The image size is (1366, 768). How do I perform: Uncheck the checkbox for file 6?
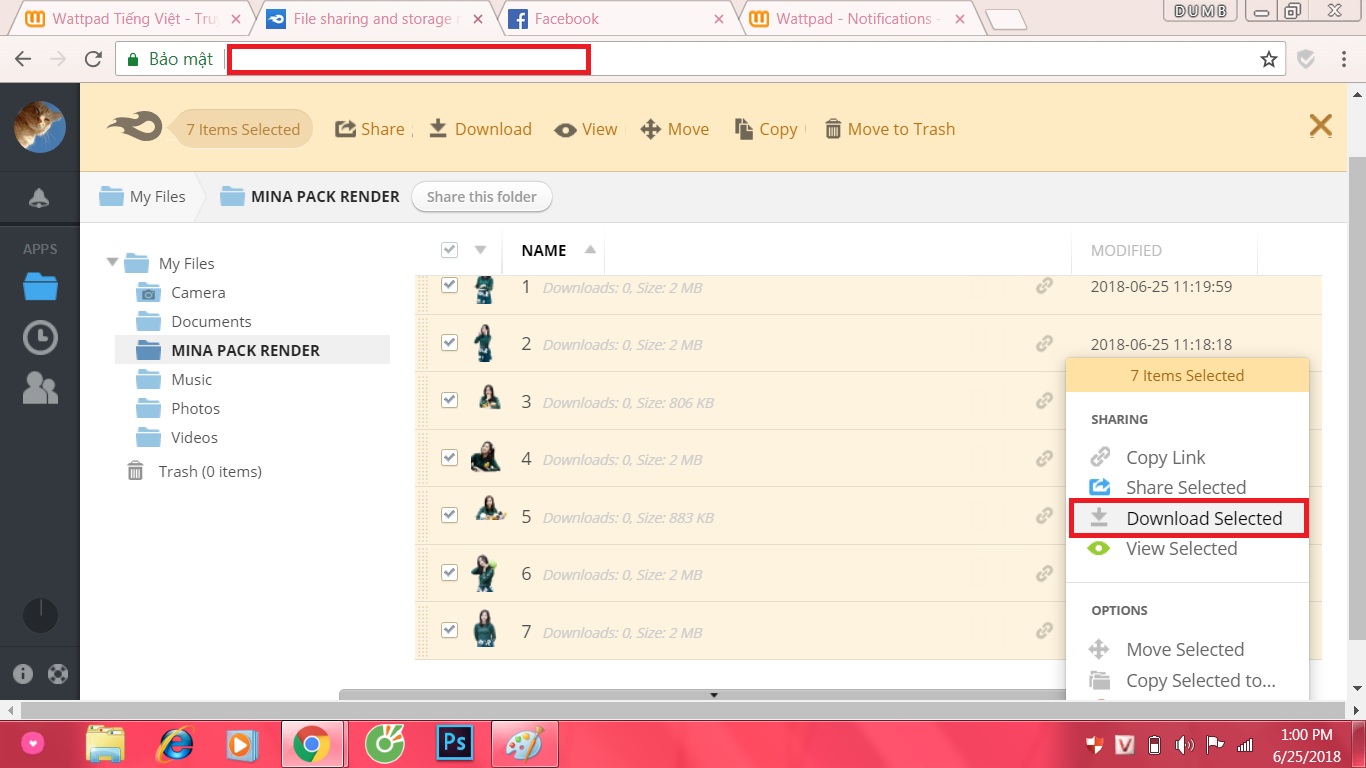[449, 572]
